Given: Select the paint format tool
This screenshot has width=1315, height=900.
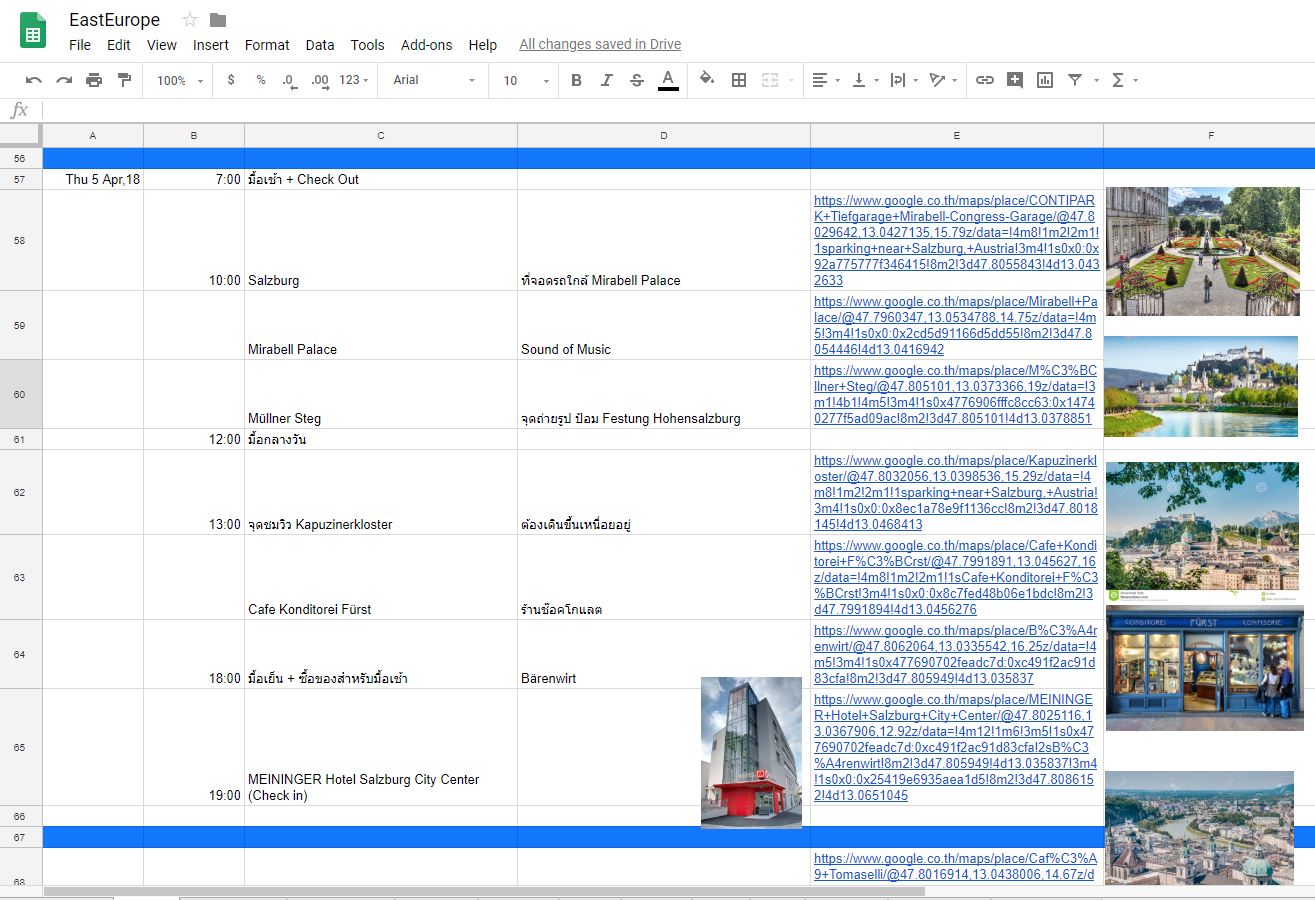Looking at the screenshot, I should click(125, 80).
